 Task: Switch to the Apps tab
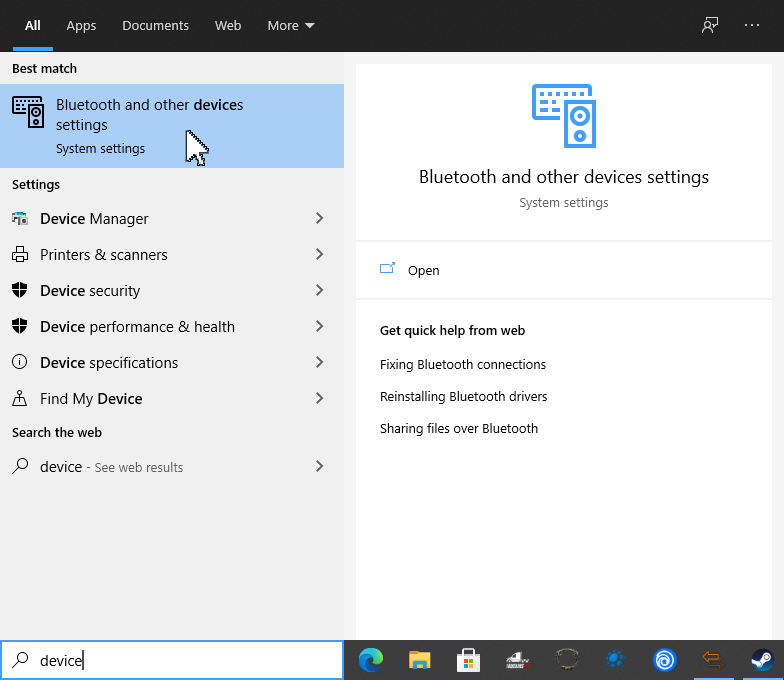tap(81, 26)
